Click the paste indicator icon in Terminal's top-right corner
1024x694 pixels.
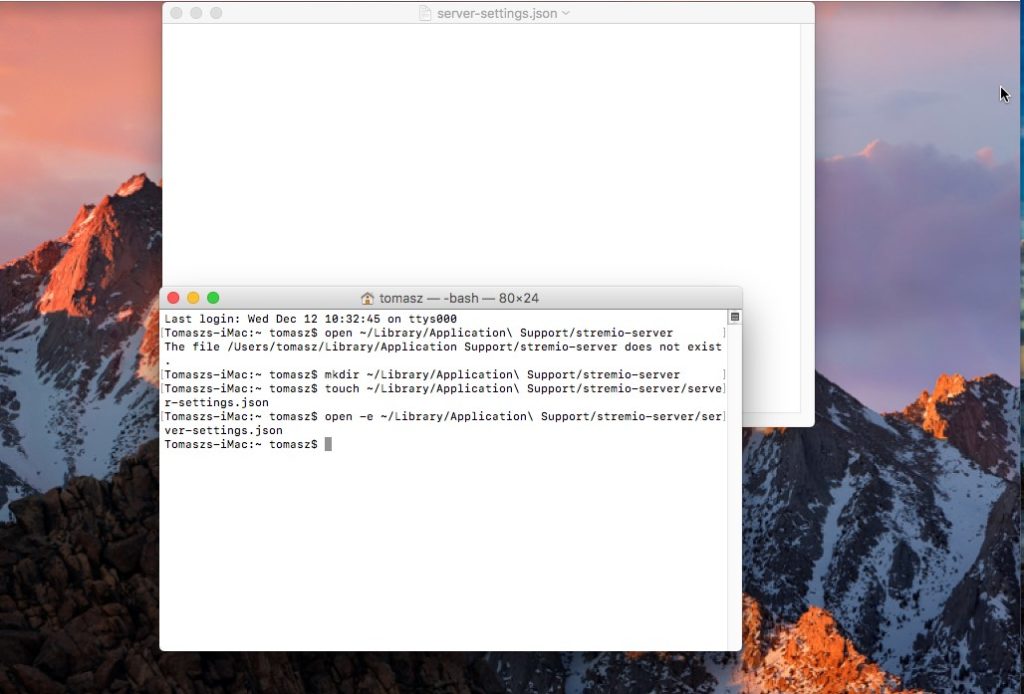[733, 315]
